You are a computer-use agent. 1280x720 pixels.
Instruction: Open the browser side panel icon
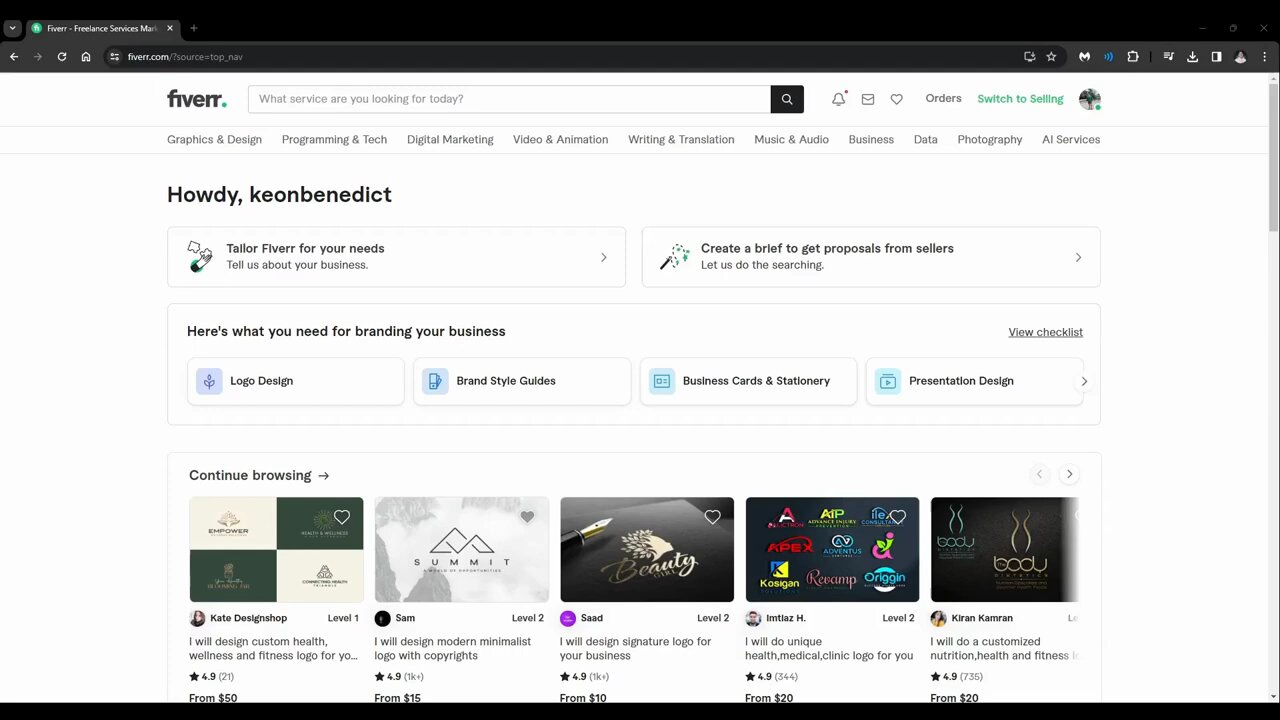tap(1216, 57)
